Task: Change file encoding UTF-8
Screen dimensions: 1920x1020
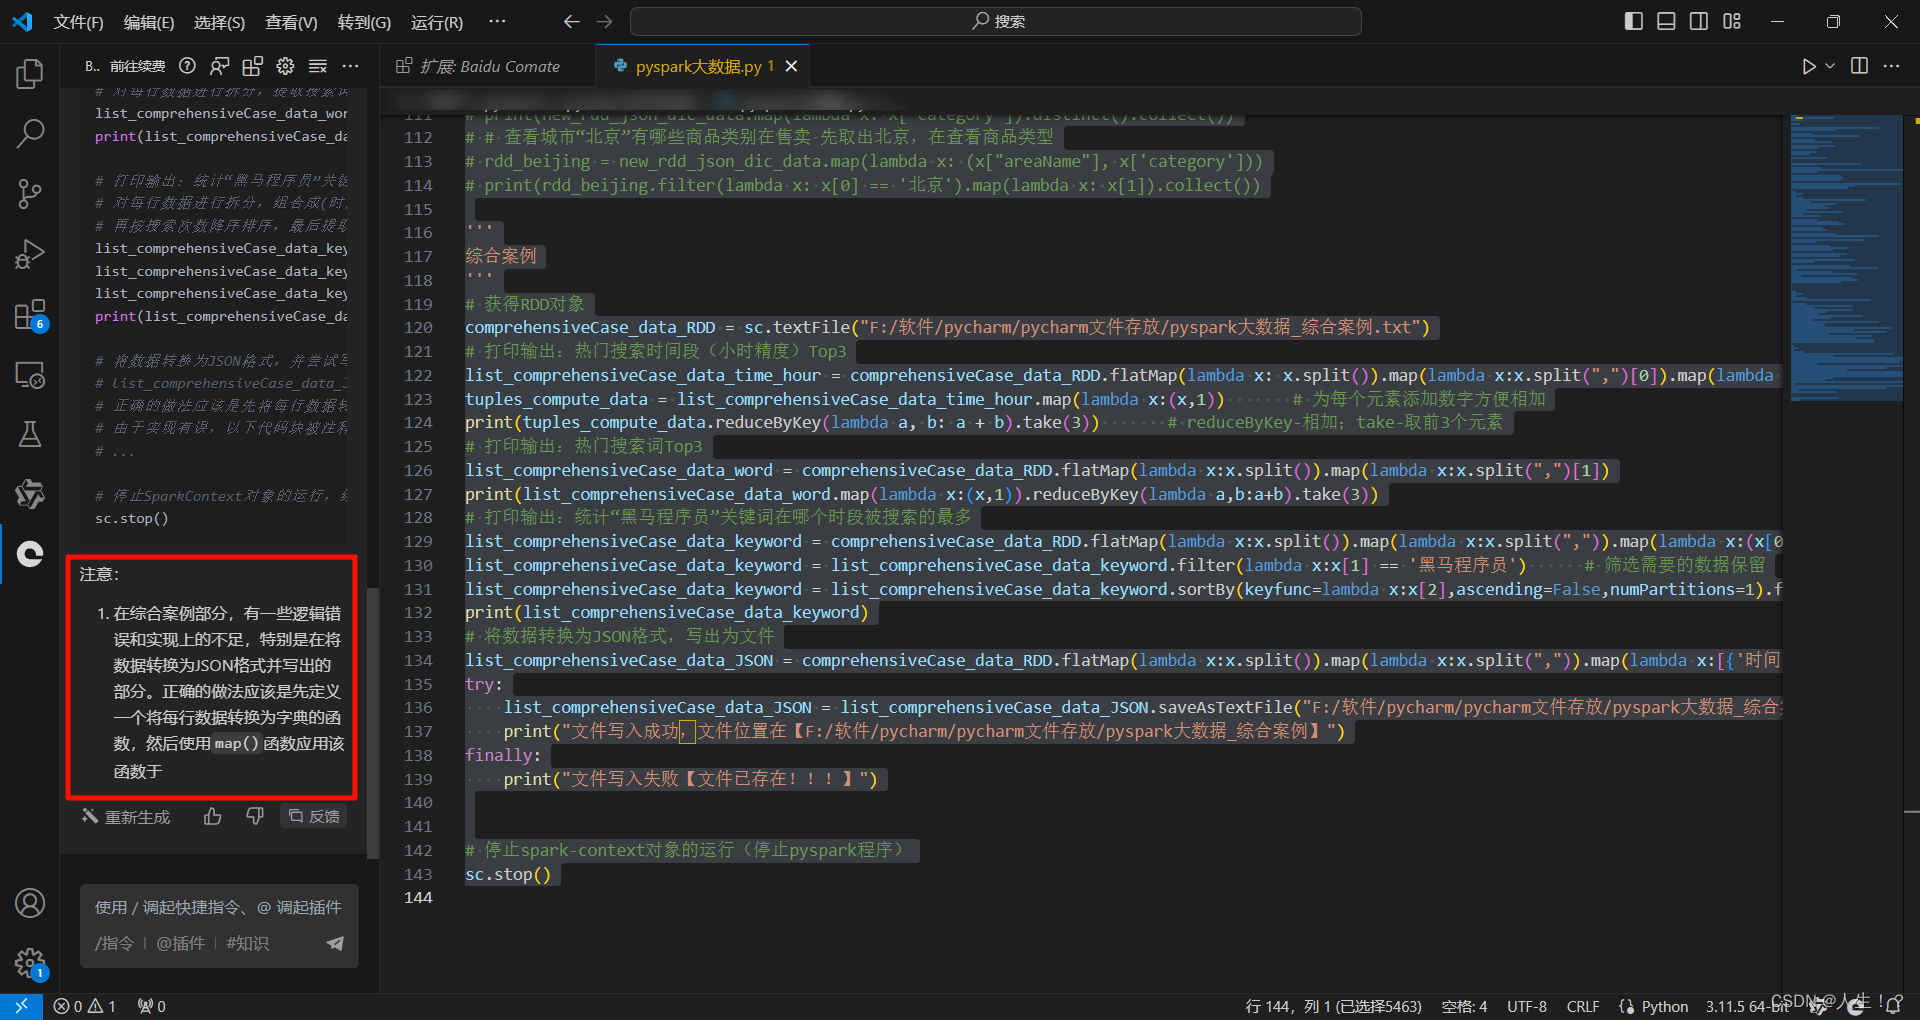Action: point(1527,1006)
